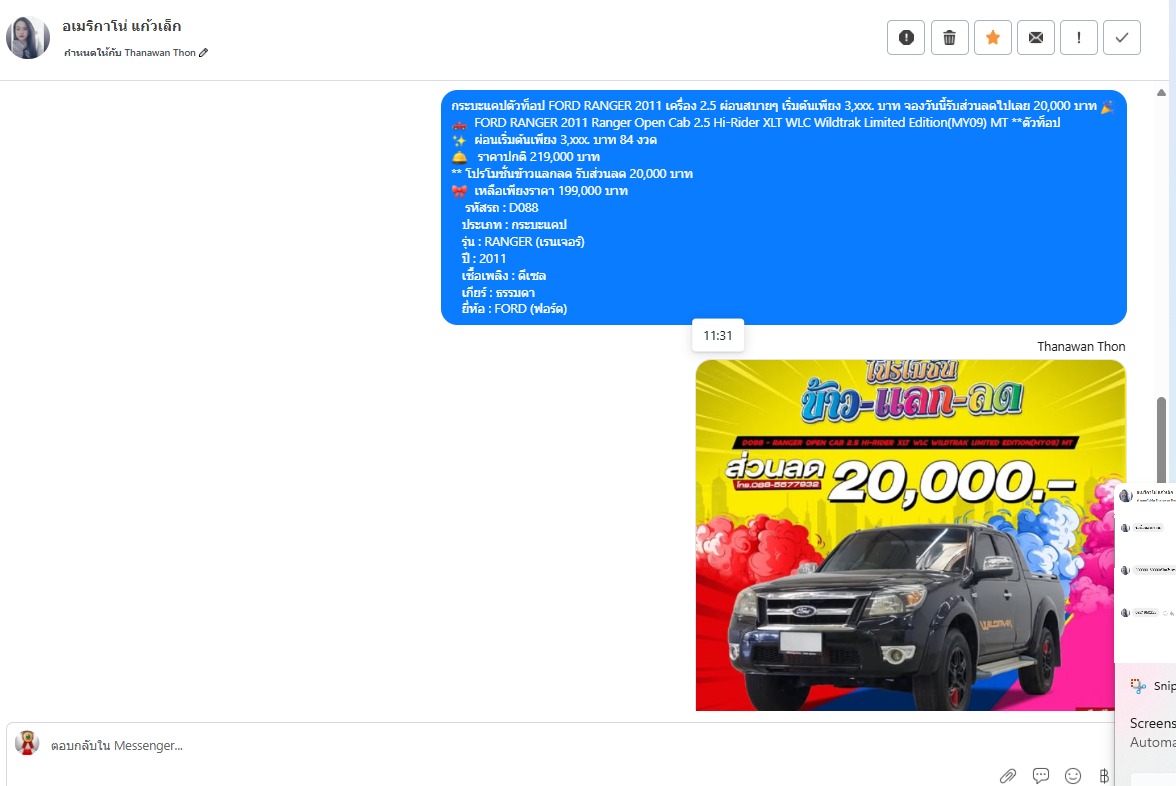The height and width of the screenshot is (786, 1176).
Task: Click the Baht payment icon
Action: 1104,776
